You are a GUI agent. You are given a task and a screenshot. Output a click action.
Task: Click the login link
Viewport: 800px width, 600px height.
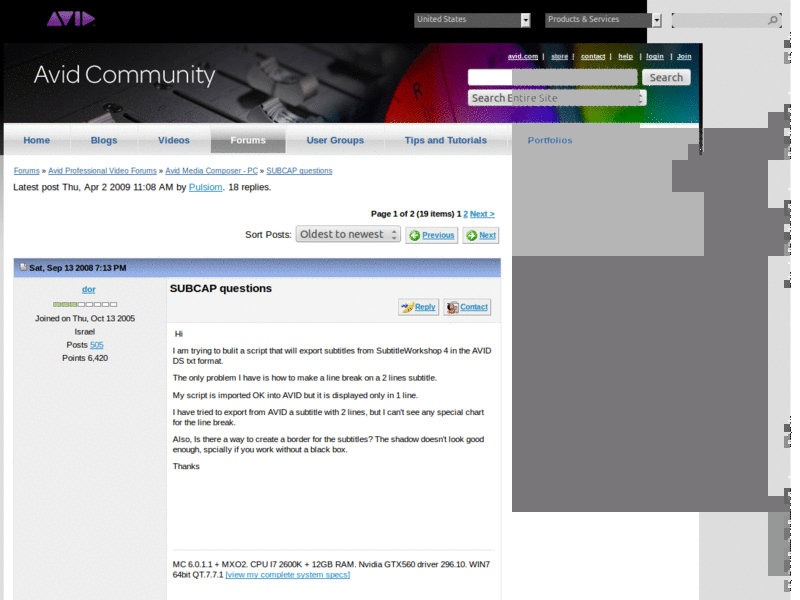point(655,56)
